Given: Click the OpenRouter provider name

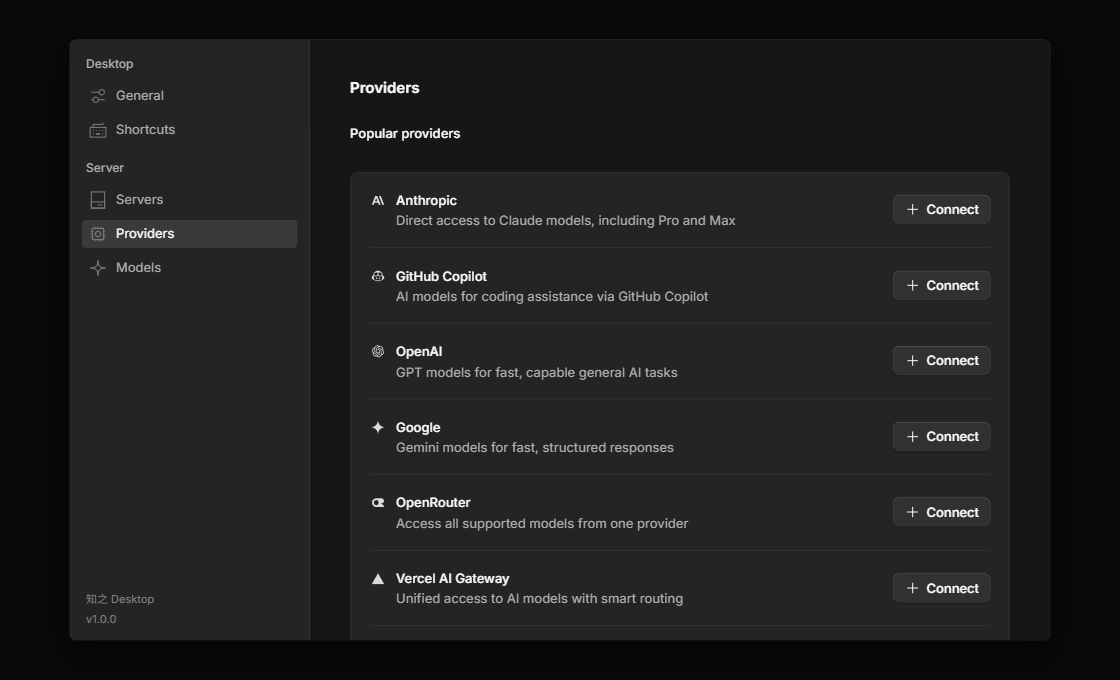Looking at the screenshot, I should (x=433, y=503).
